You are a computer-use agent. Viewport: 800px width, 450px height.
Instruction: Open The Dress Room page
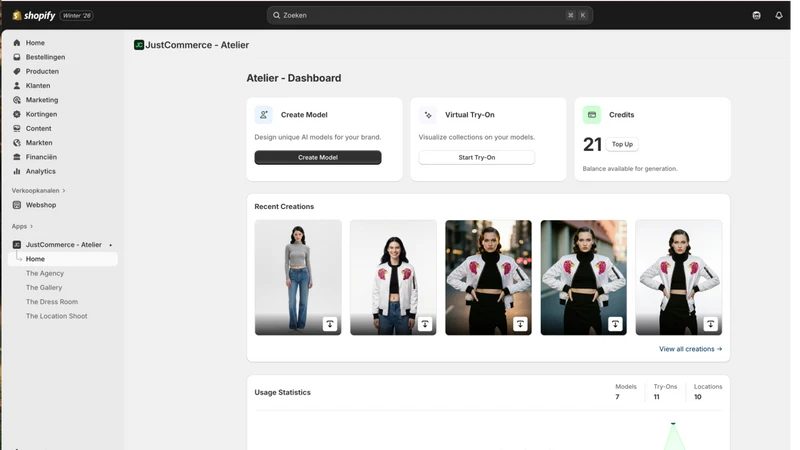52,302
